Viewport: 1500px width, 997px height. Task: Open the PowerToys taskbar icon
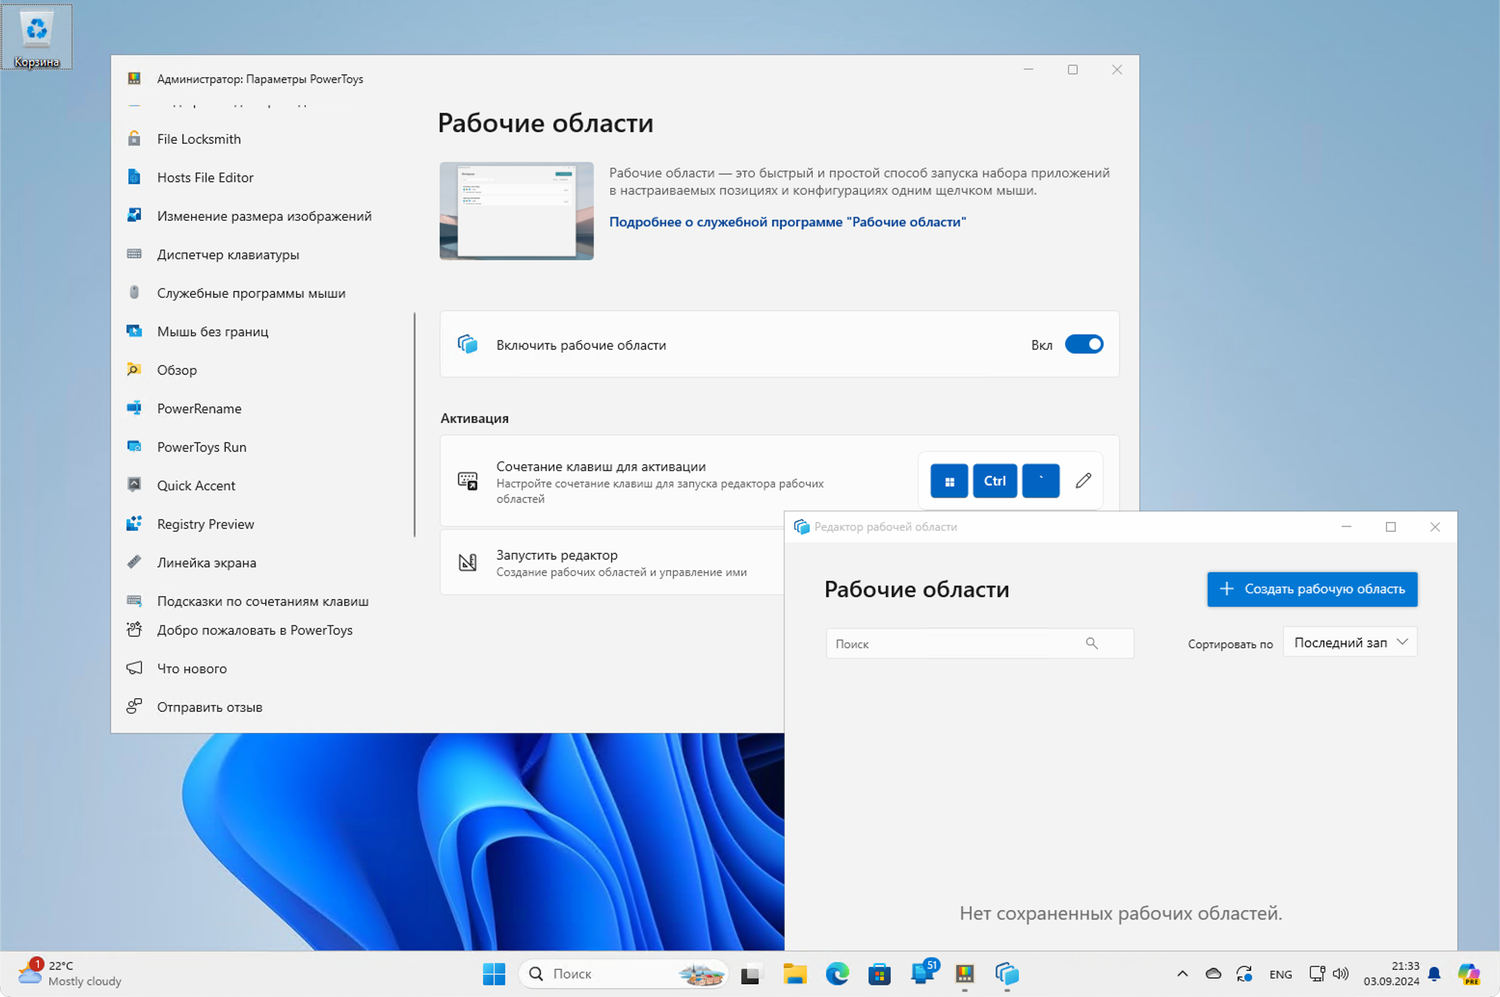tap(965, 974)
